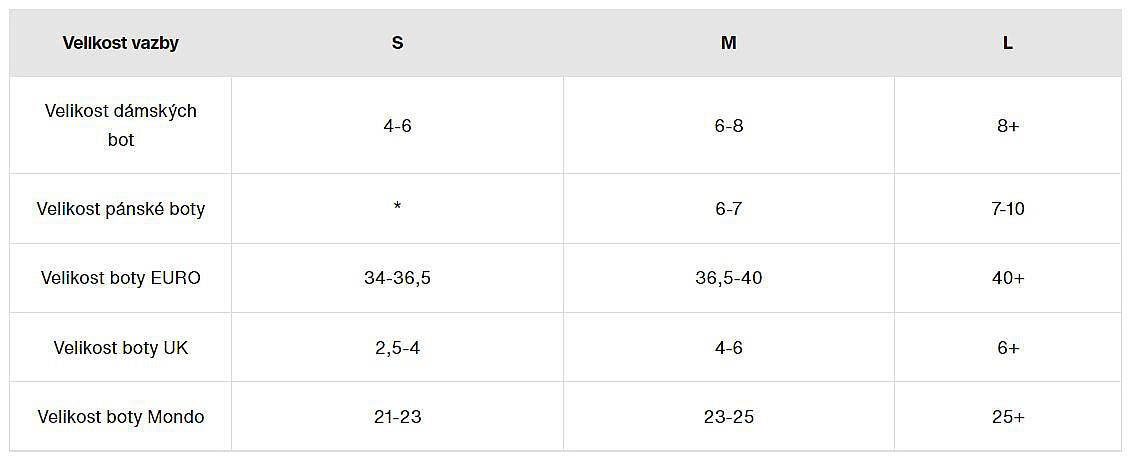Select the women's size 6-8 cell
This screenshot has height=464, width=1128.
pos(728,127)
